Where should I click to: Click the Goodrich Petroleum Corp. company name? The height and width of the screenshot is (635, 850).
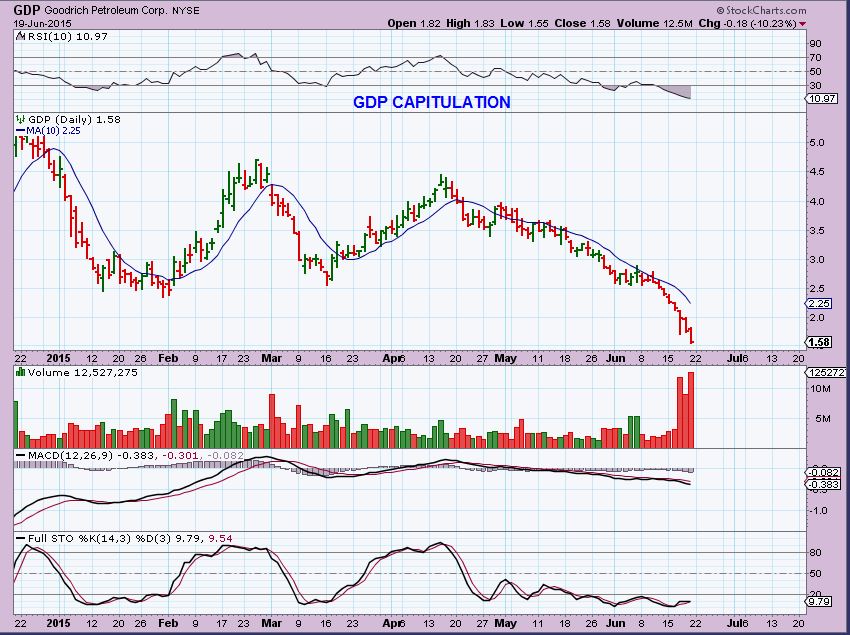coord(106,10)
